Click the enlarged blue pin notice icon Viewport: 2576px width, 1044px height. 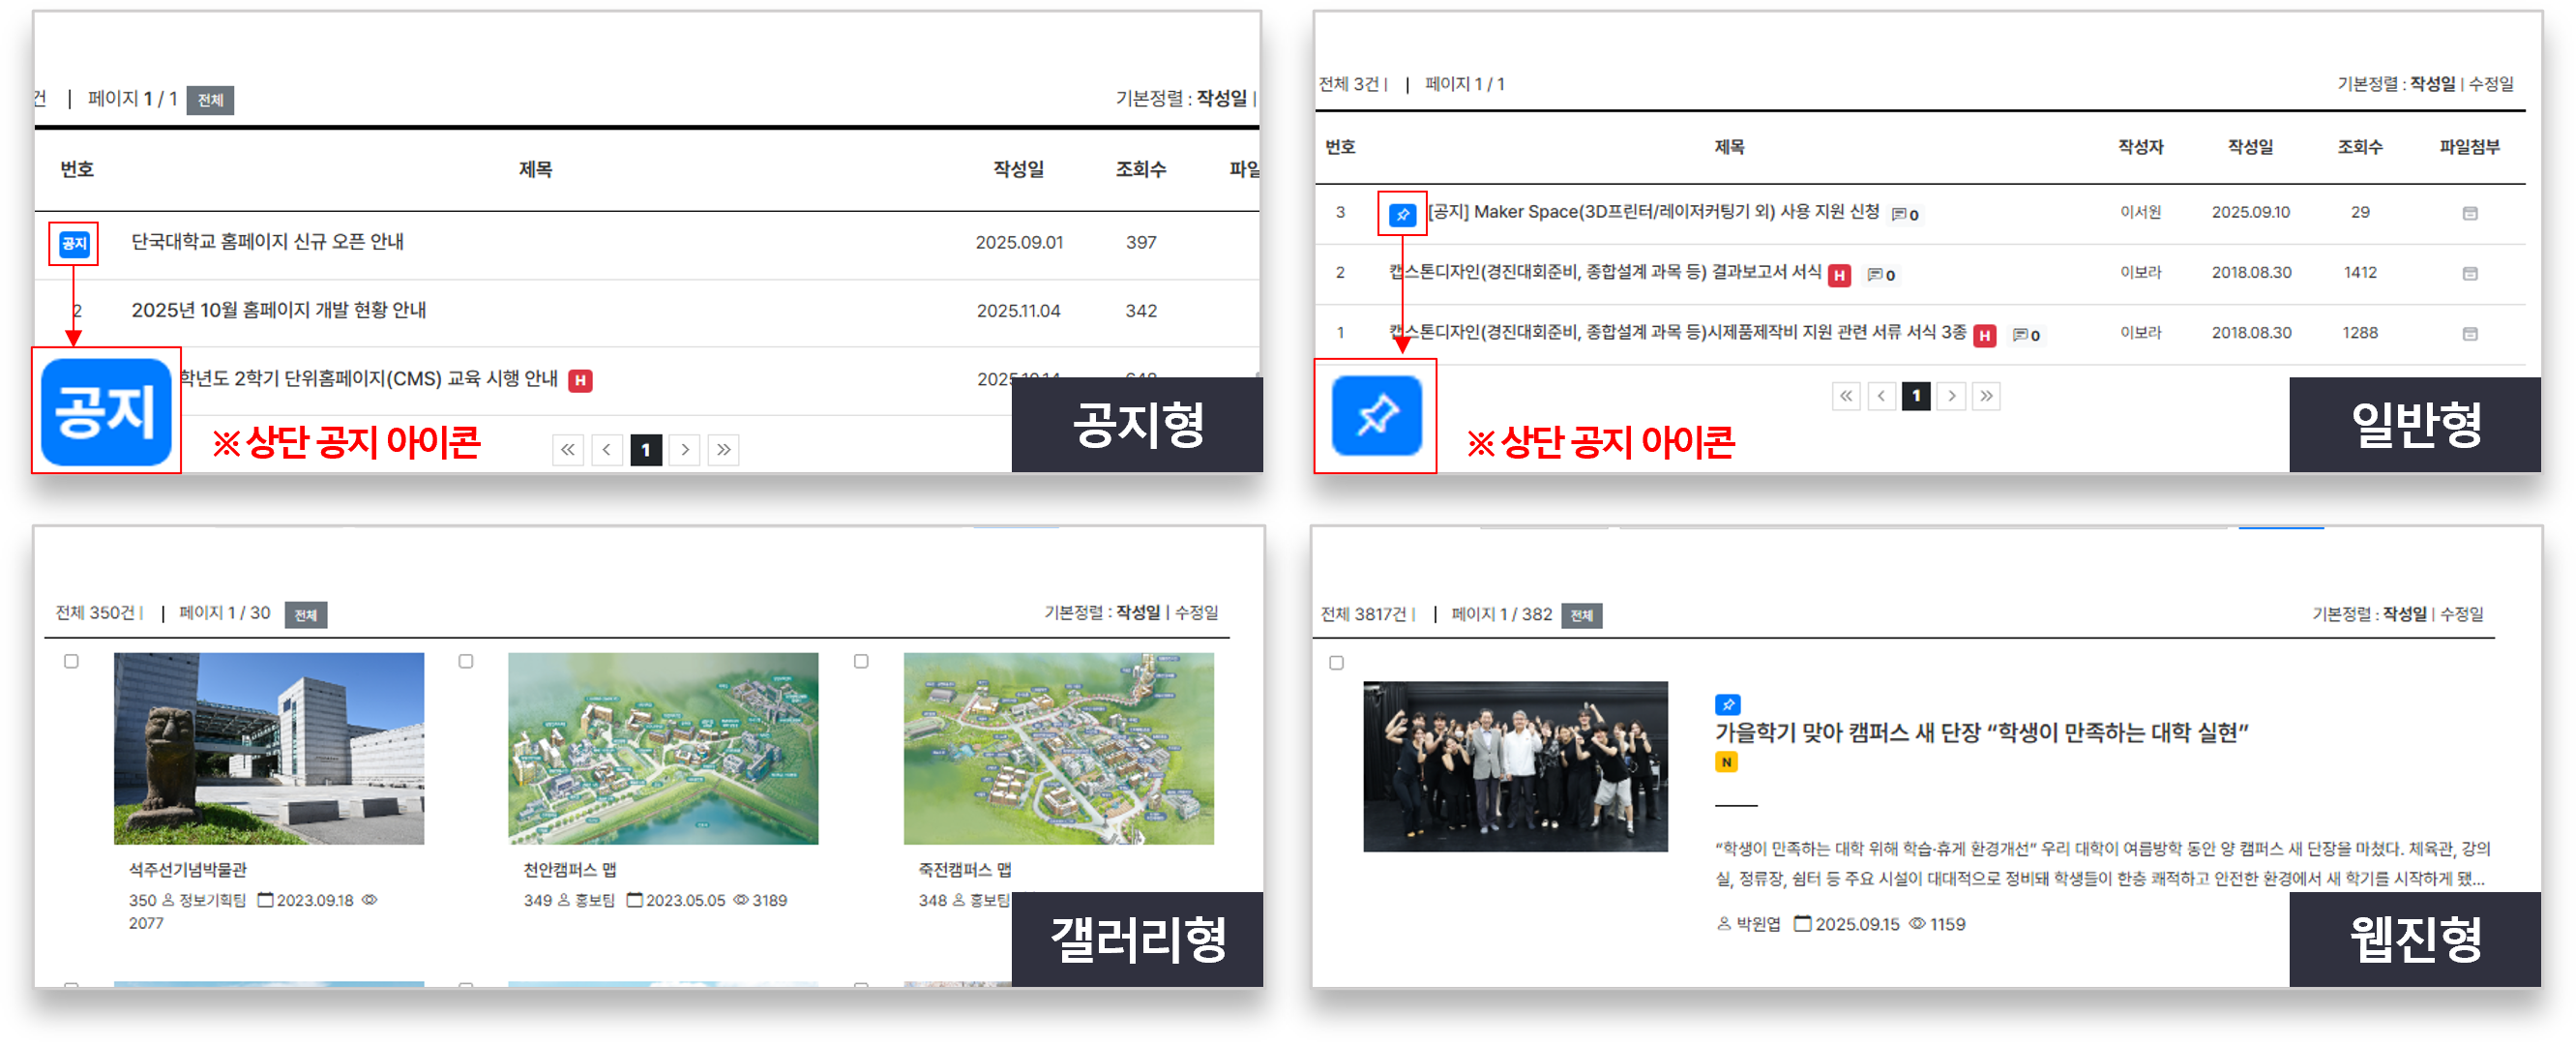tap(1376, 416)
